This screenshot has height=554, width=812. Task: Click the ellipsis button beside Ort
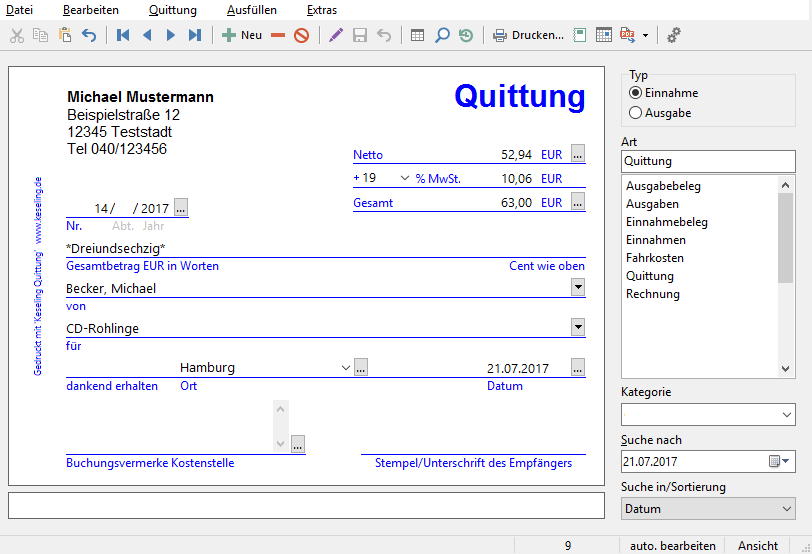[361, 367]
